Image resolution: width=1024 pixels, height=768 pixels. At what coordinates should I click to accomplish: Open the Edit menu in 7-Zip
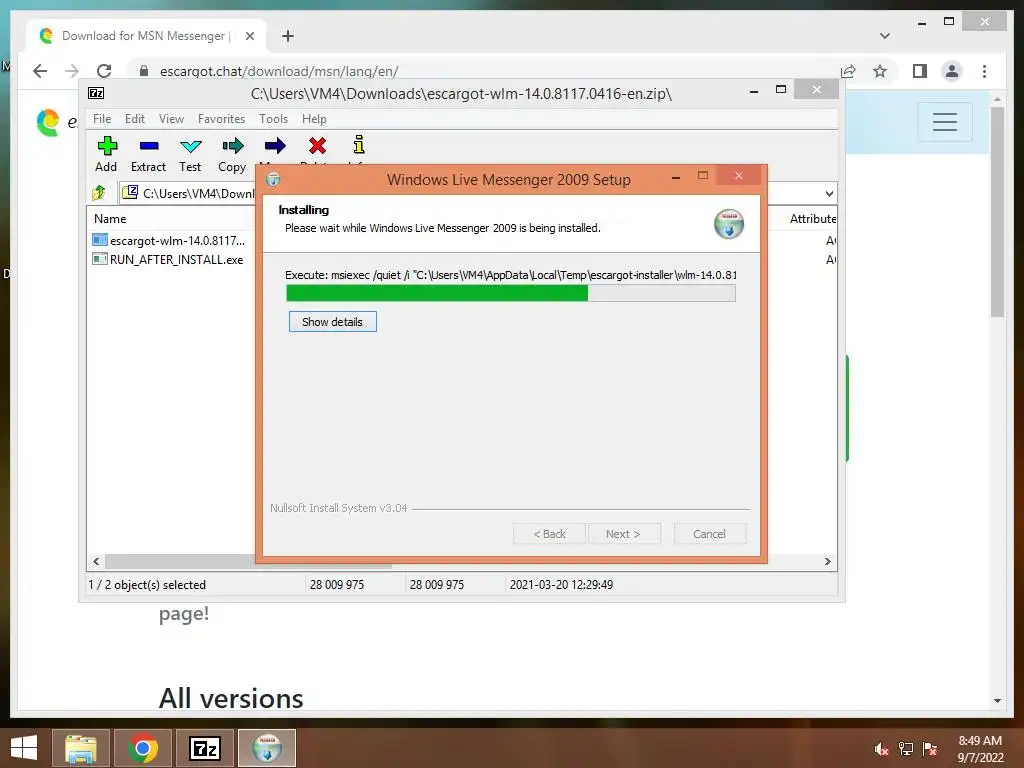(135, 119)
